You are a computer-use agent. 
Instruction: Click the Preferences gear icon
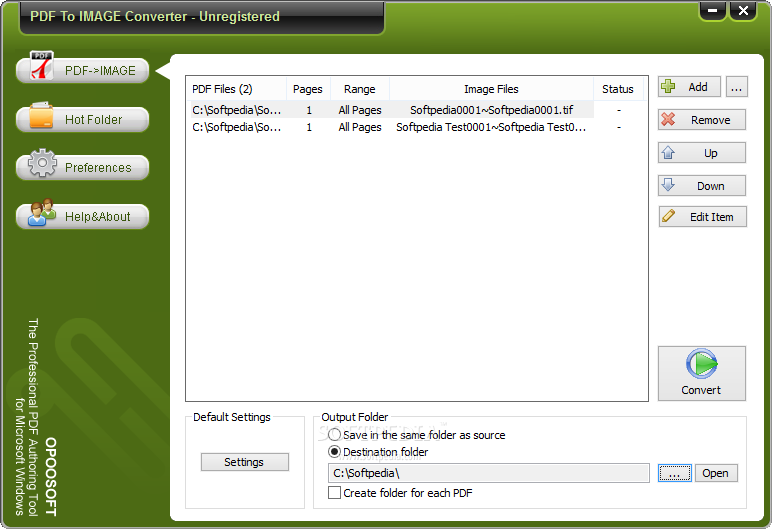coord(42,163)
